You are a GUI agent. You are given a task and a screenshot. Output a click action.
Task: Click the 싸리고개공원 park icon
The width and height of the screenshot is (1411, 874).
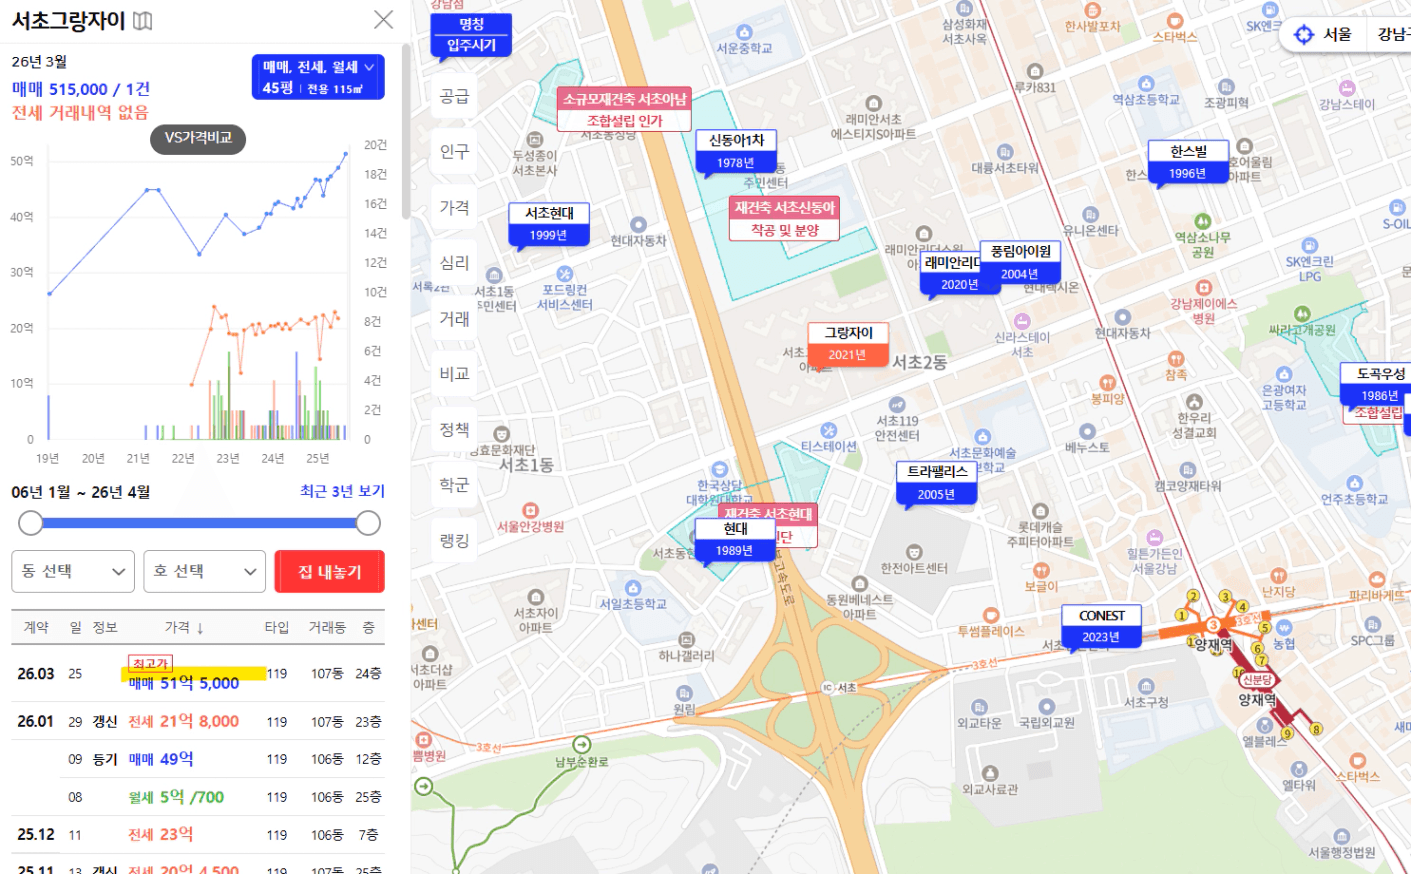[x=1302, y=314]
